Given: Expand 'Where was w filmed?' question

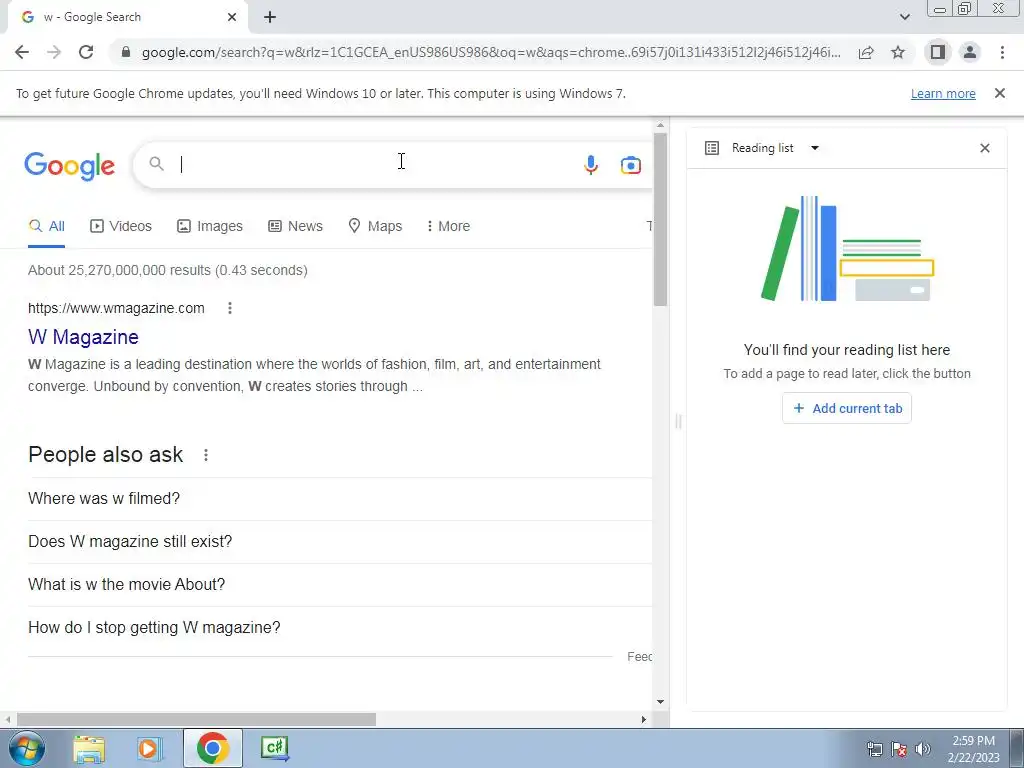Looking at the screenshot, I should coord(340,499).
